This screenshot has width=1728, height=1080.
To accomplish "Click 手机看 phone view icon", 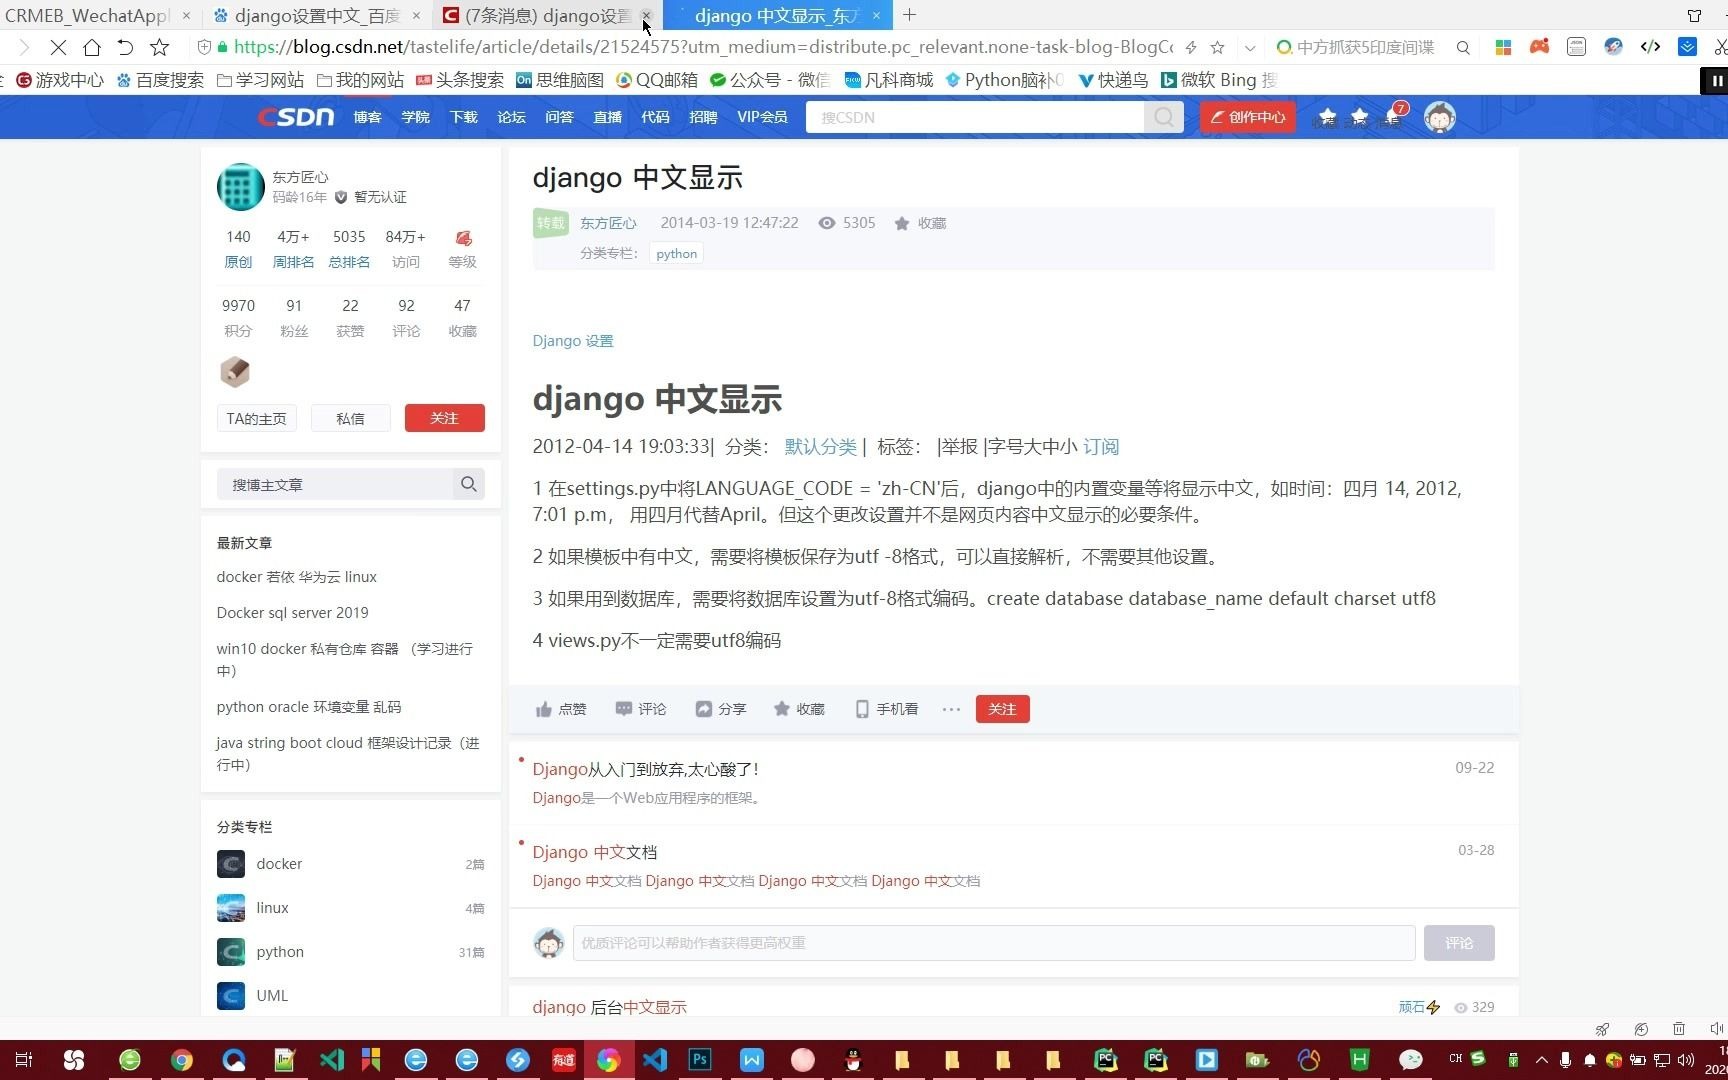I will tap(861, 709).
